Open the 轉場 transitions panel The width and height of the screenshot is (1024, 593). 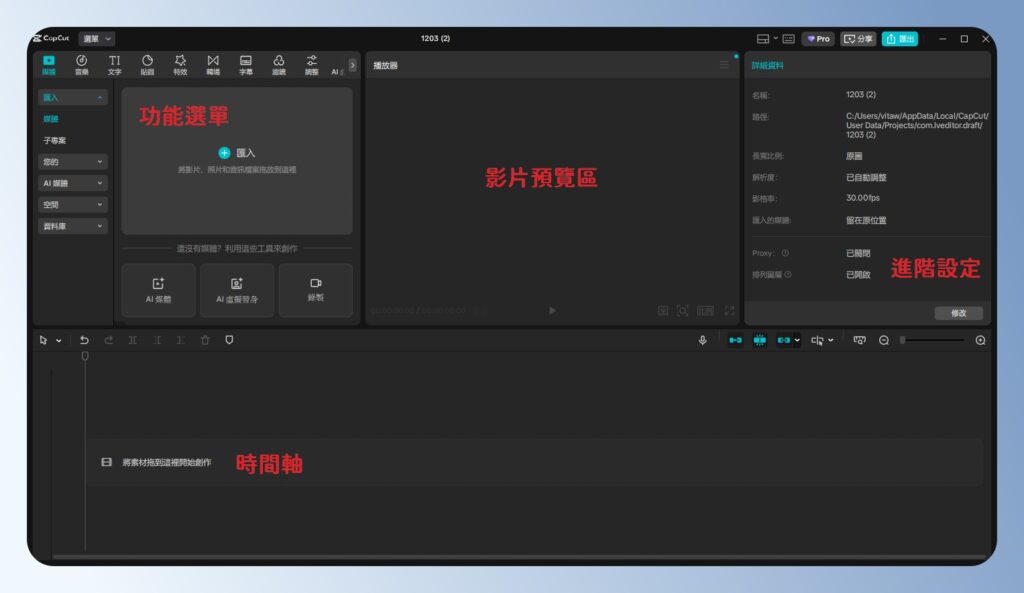point(212,65)
